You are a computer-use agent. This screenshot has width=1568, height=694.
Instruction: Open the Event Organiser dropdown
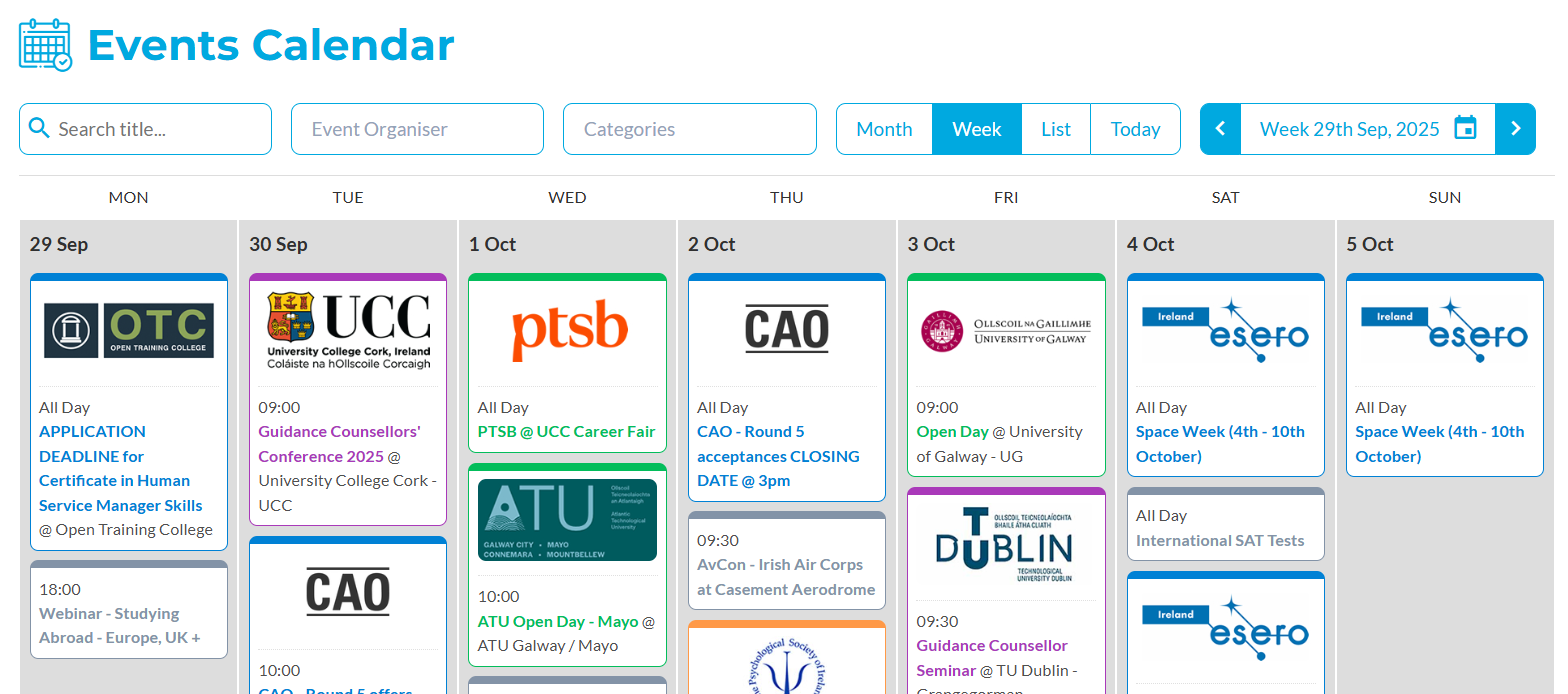(x=417, y=129)
